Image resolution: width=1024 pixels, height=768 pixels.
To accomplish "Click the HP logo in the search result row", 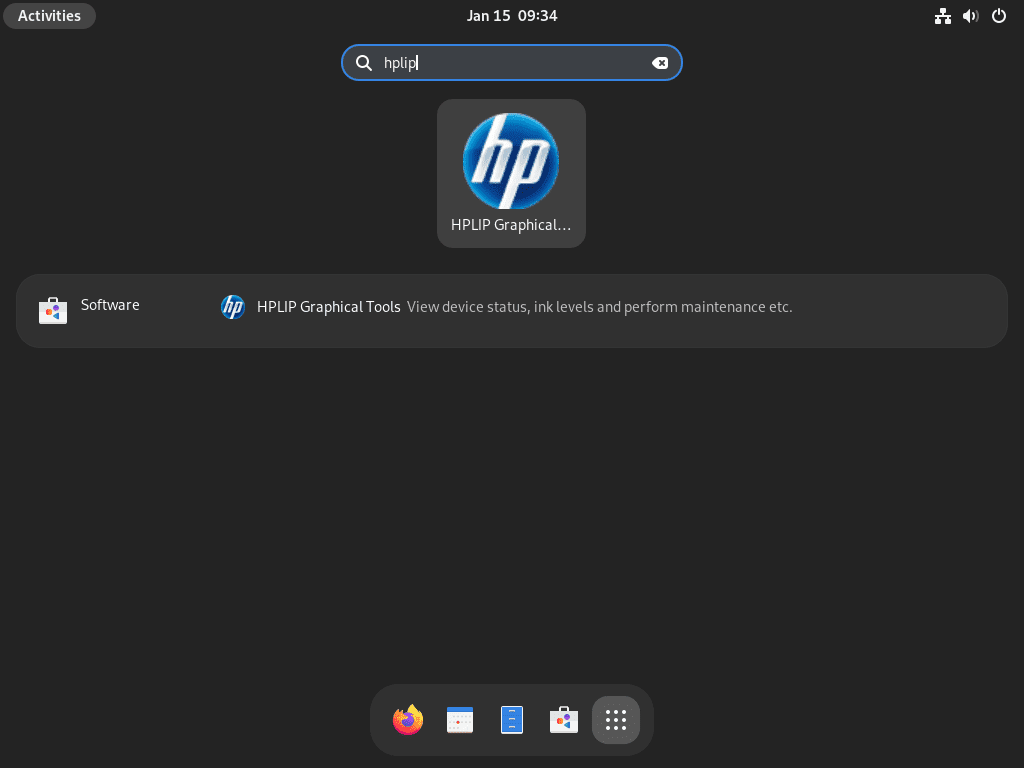I will (x=233, y=307).
